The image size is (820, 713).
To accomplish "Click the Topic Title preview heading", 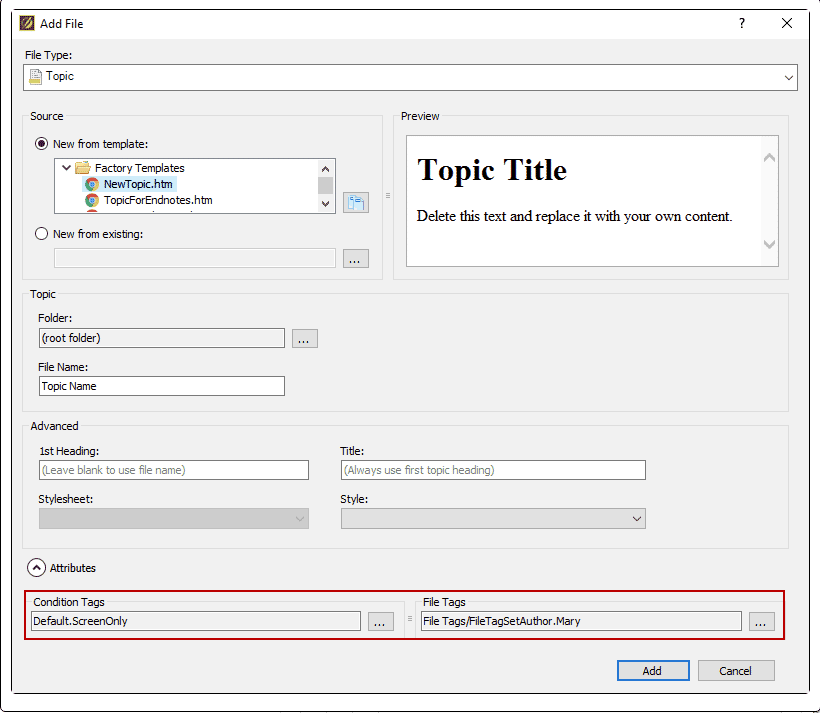I will [492, 170].
